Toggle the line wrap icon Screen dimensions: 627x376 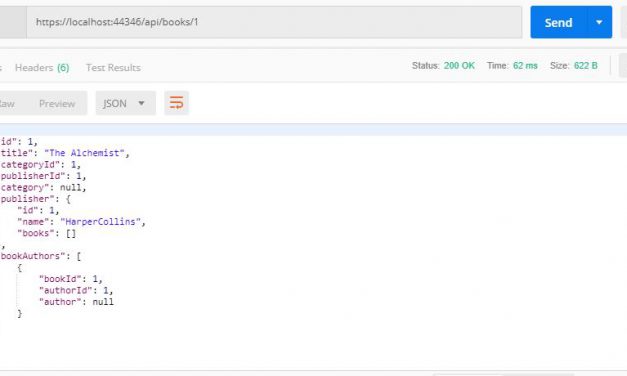click(176, 103)
